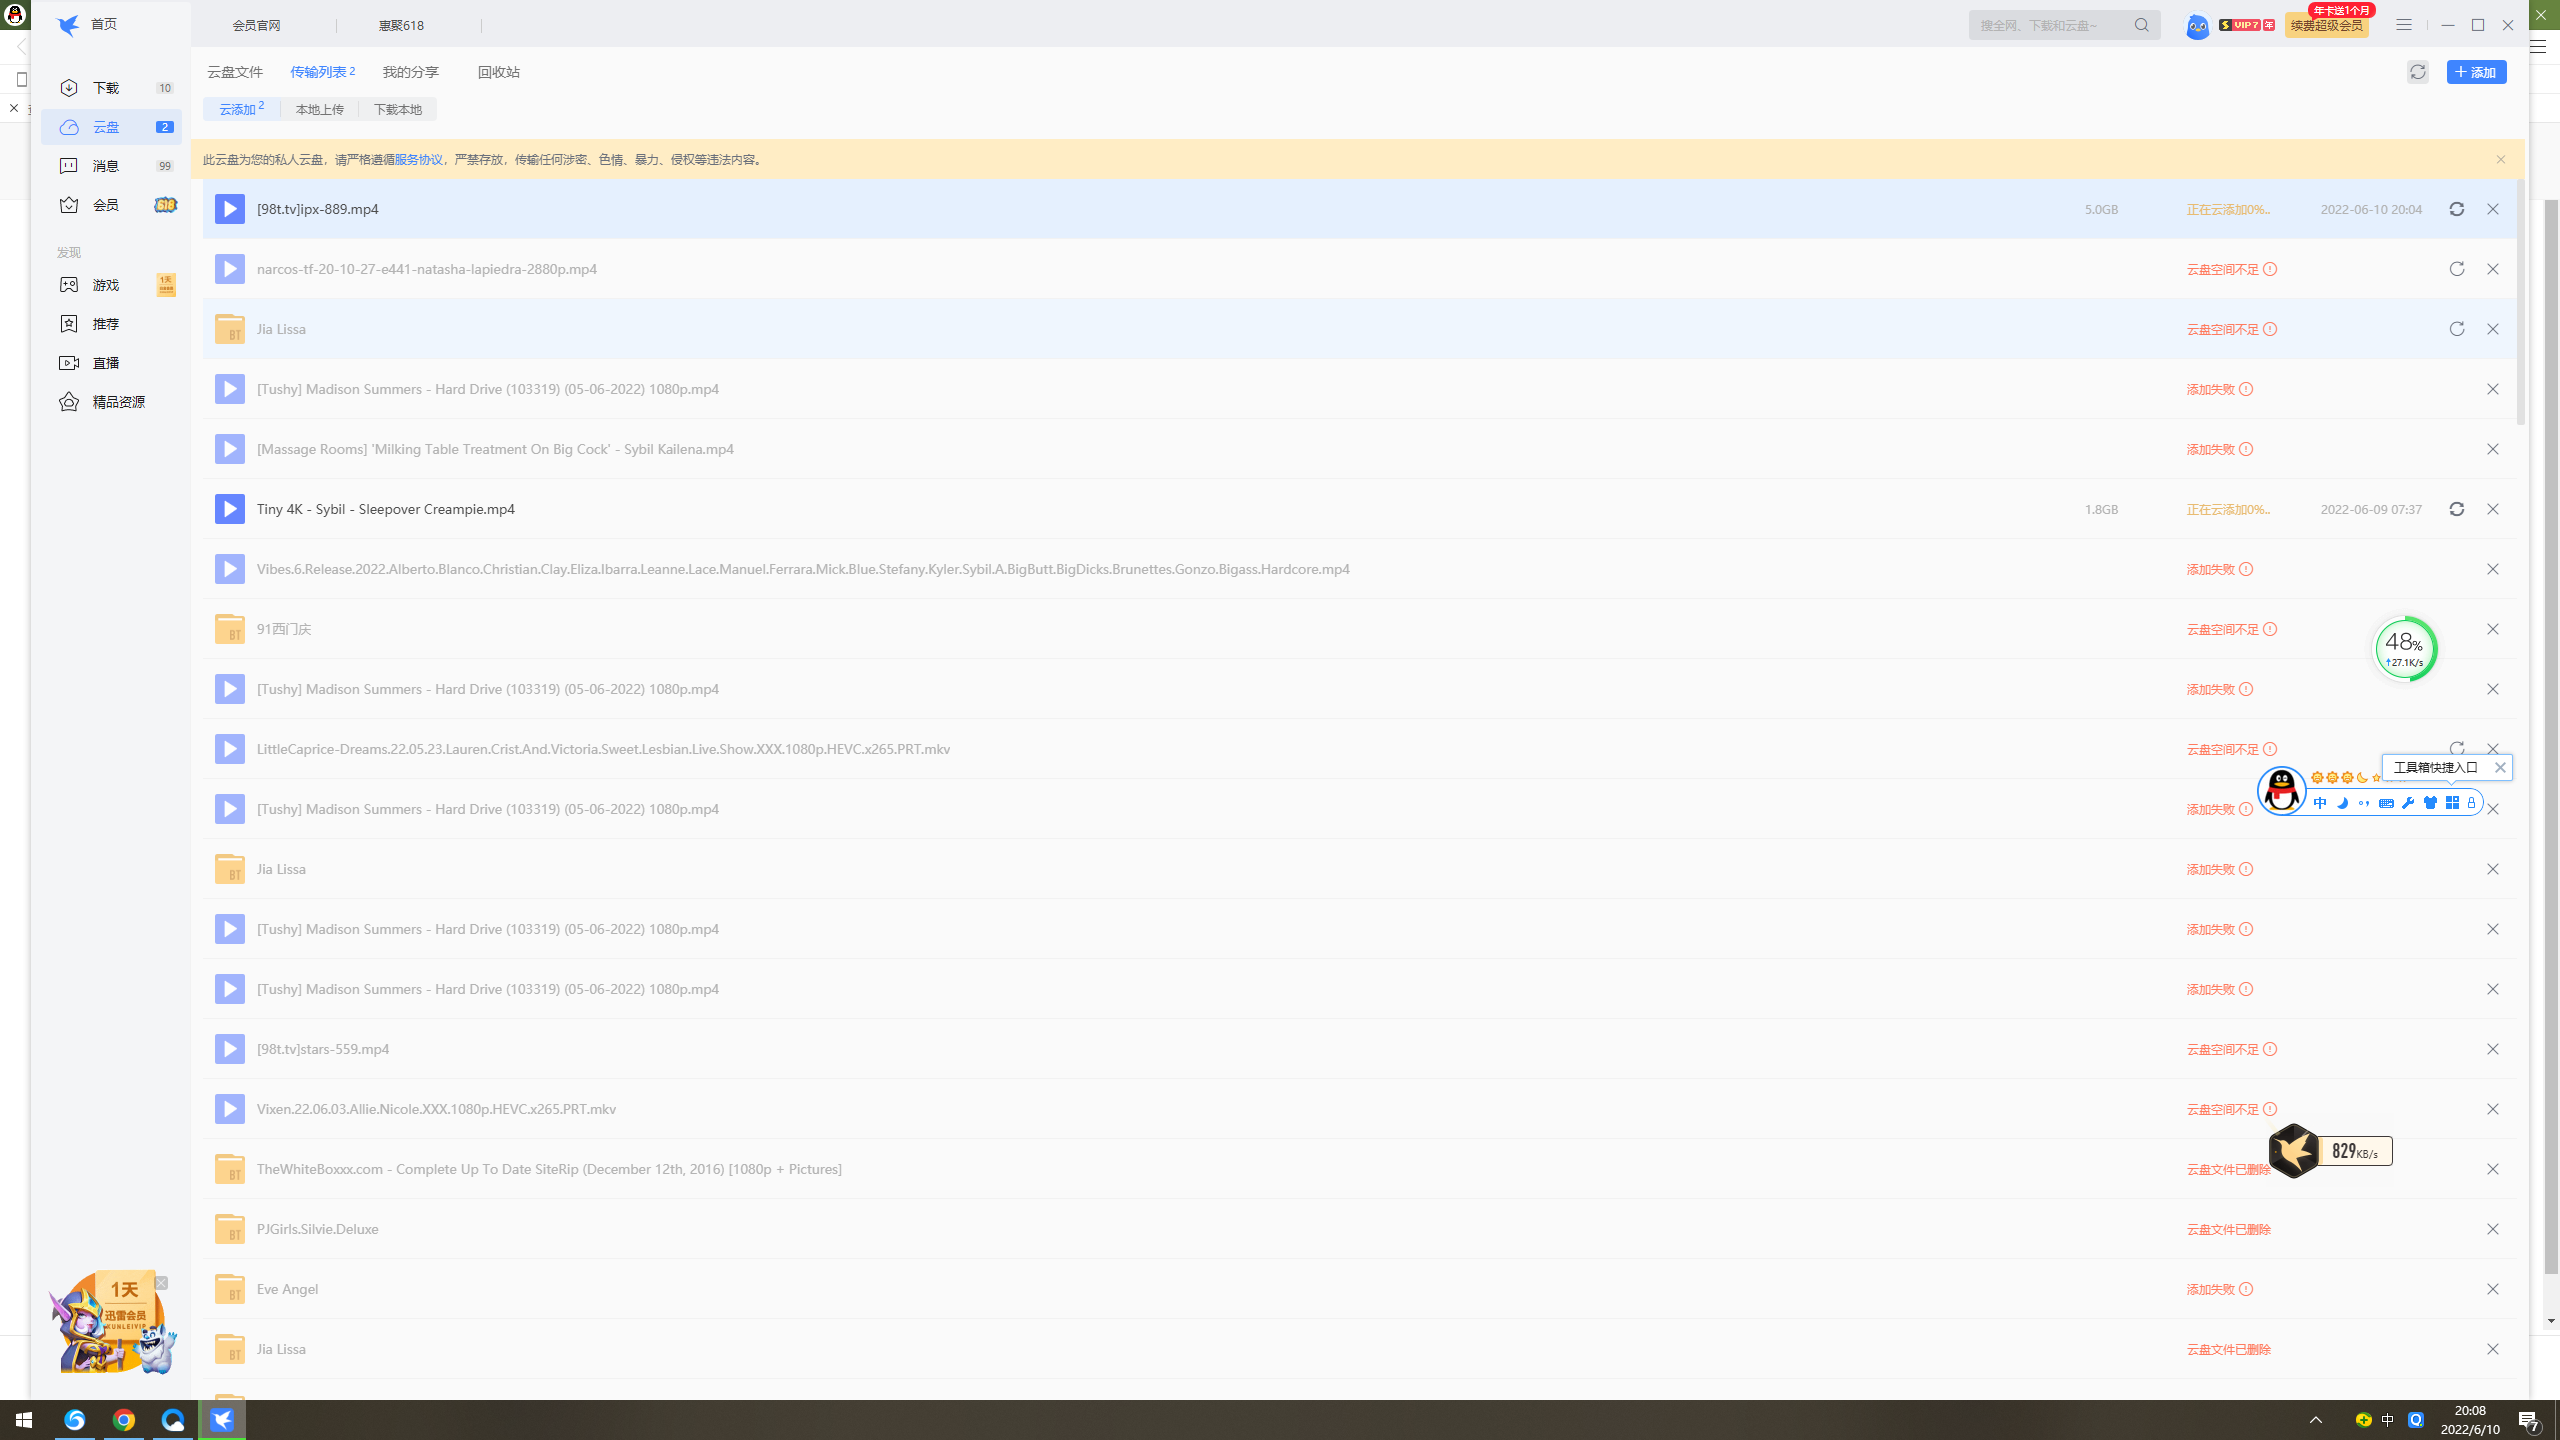Open 精品资源 premium resources section
Viewport: 2560px width, 1440px height.
(x=118, y=402)
